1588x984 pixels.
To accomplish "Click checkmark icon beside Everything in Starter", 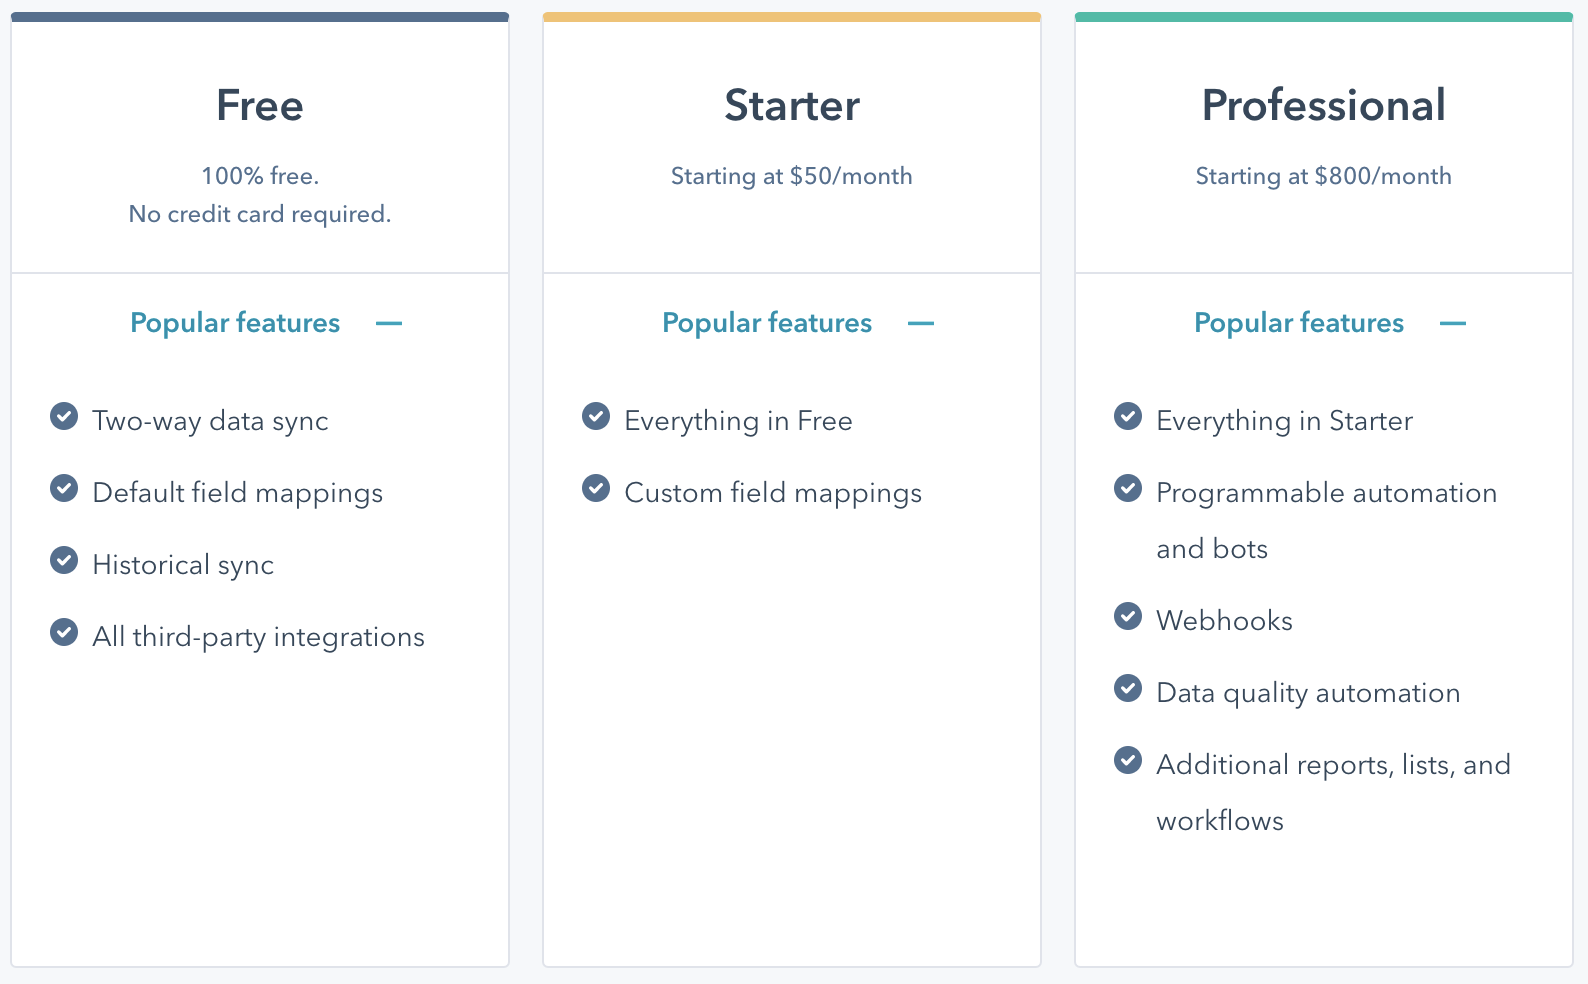I will click(1128, 416).
